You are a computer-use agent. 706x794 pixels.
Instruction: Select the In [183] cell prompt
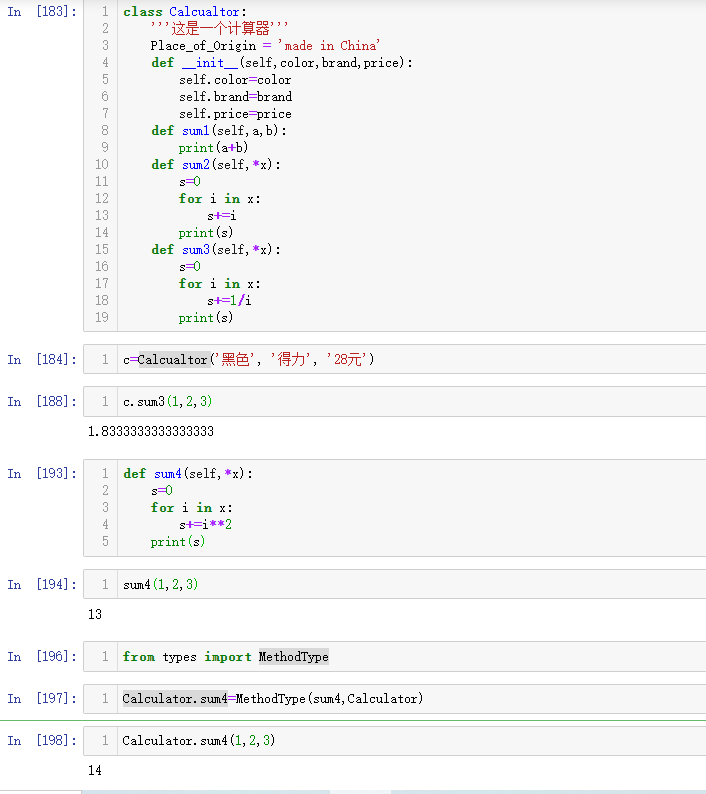[42, 12]
